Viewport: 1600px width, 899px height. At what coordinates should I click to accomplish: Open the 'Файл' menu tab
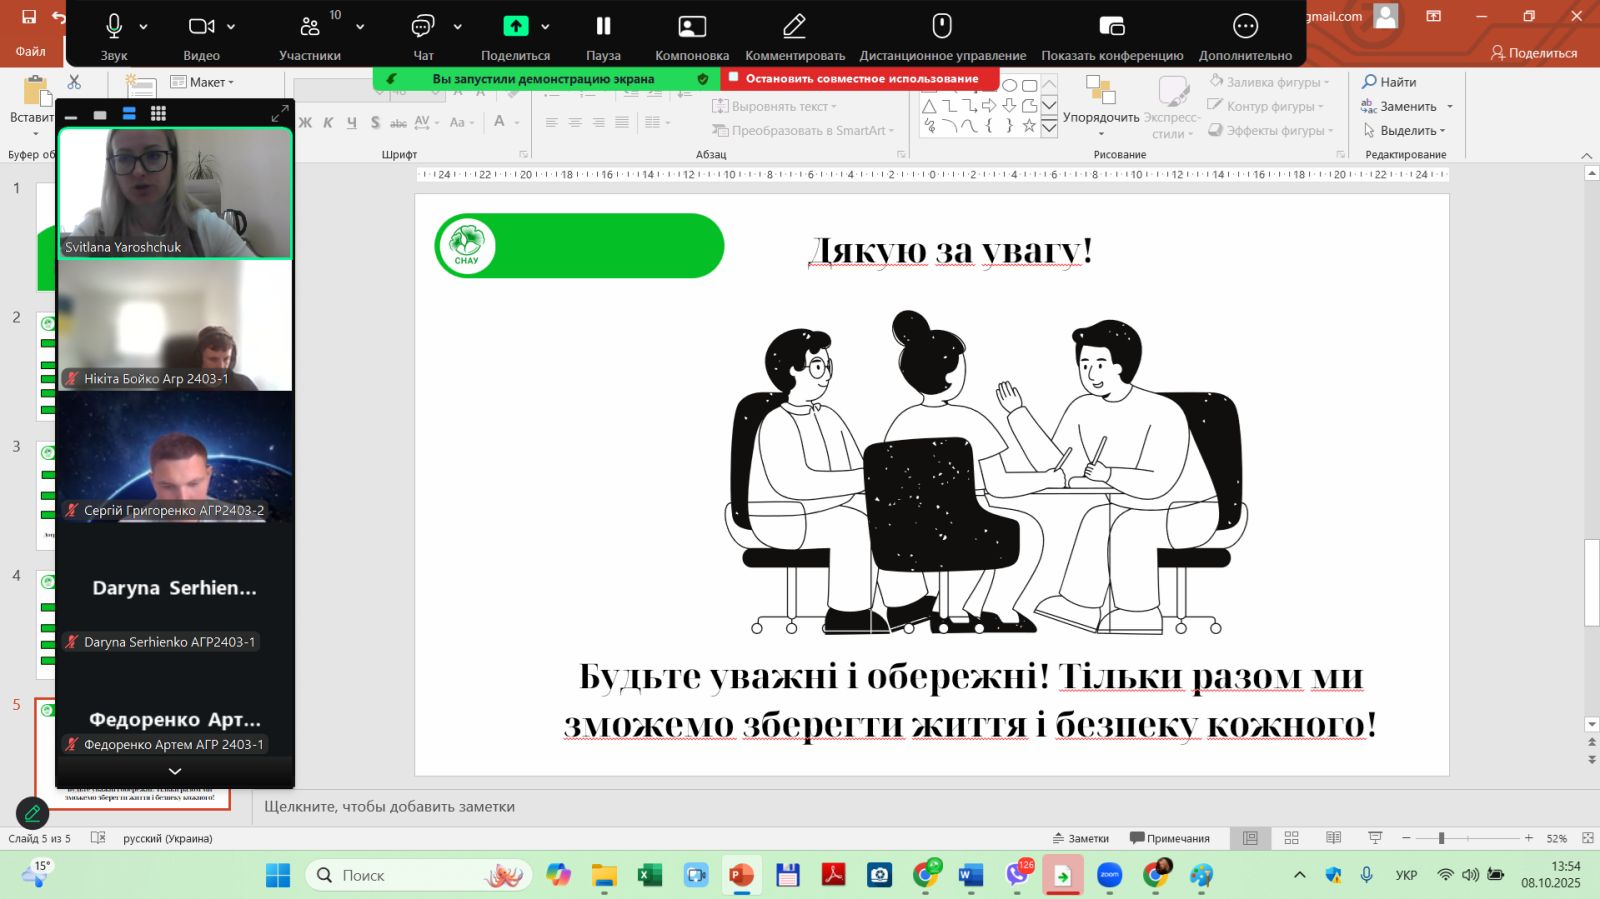pos(30,52)
